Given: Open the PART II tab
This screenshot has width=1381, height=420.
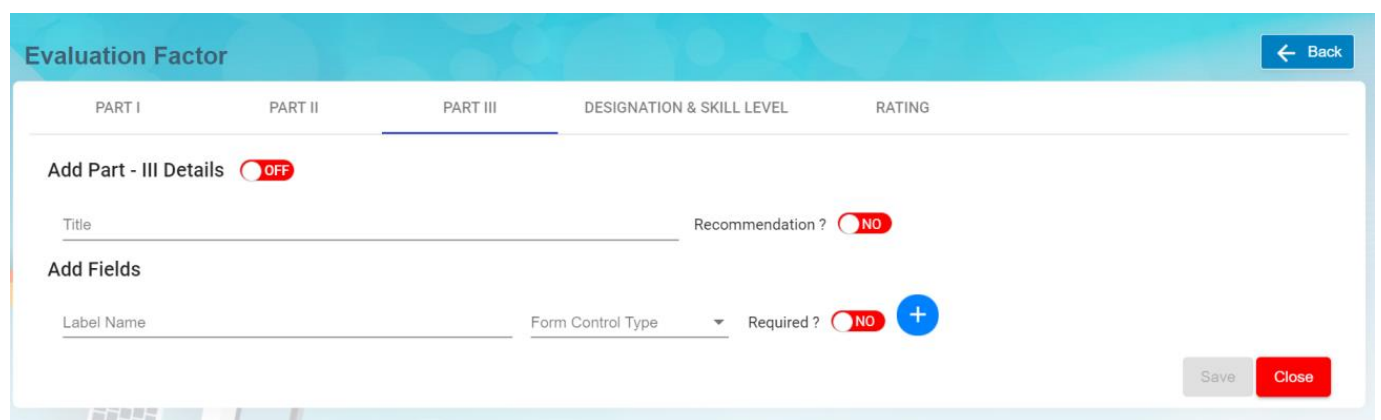Looking at the screenshot, I should [293, 108].
